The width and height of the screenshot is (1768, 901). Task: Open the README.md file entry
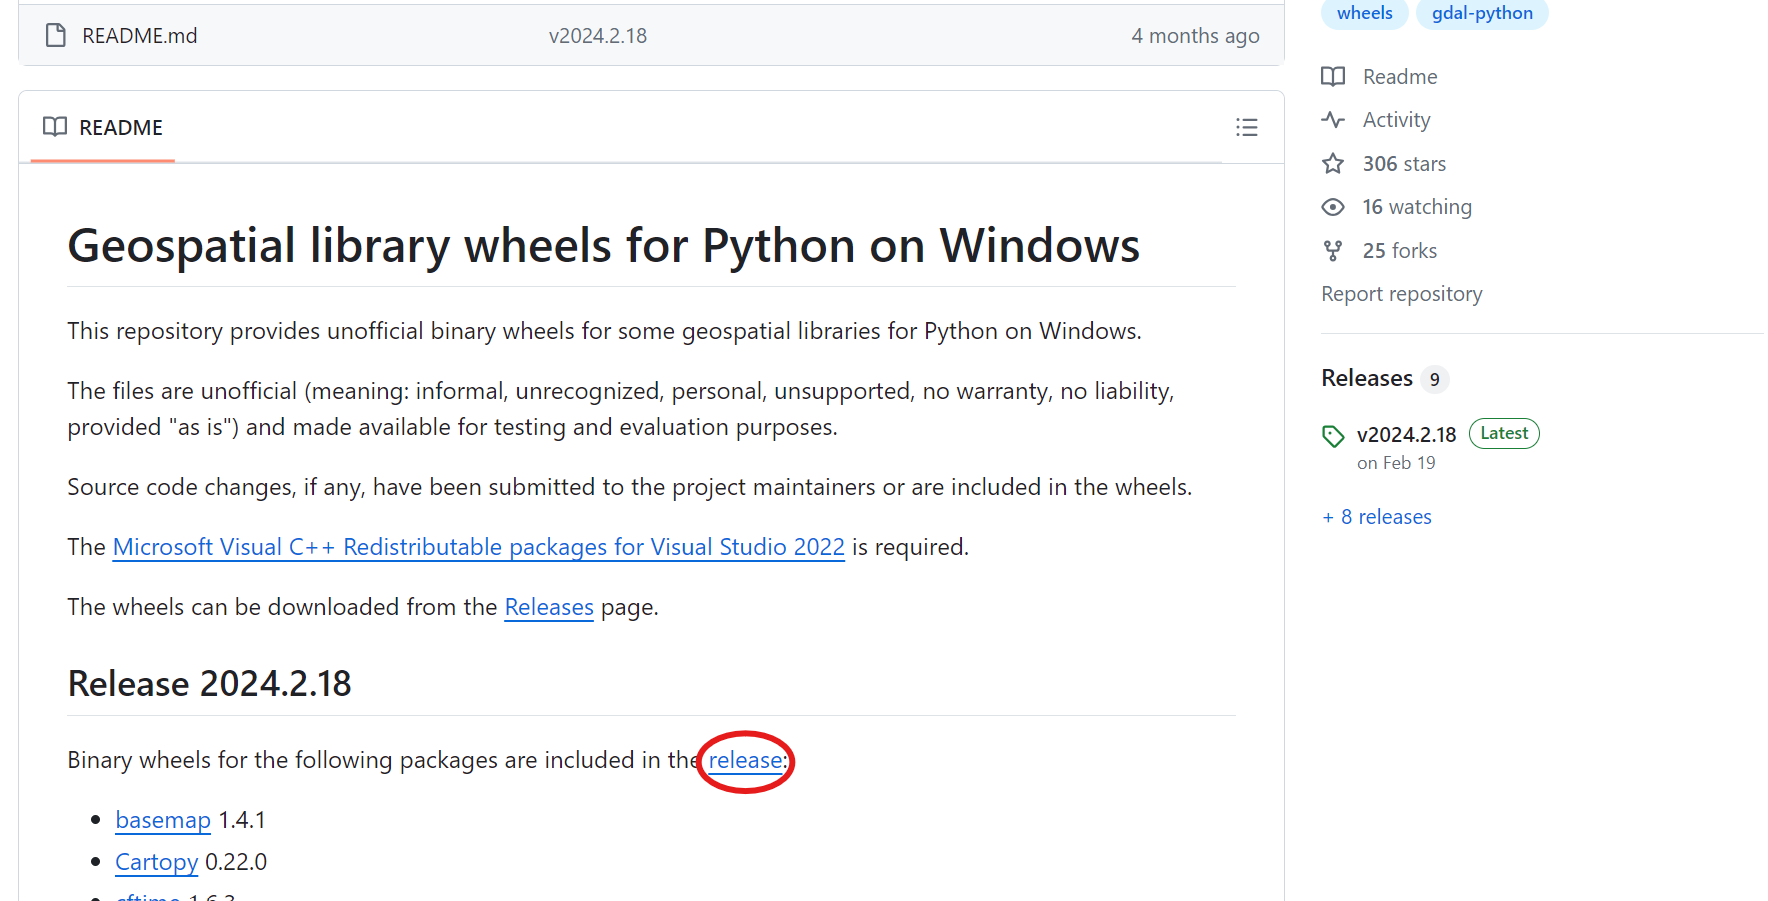[139, 35]
